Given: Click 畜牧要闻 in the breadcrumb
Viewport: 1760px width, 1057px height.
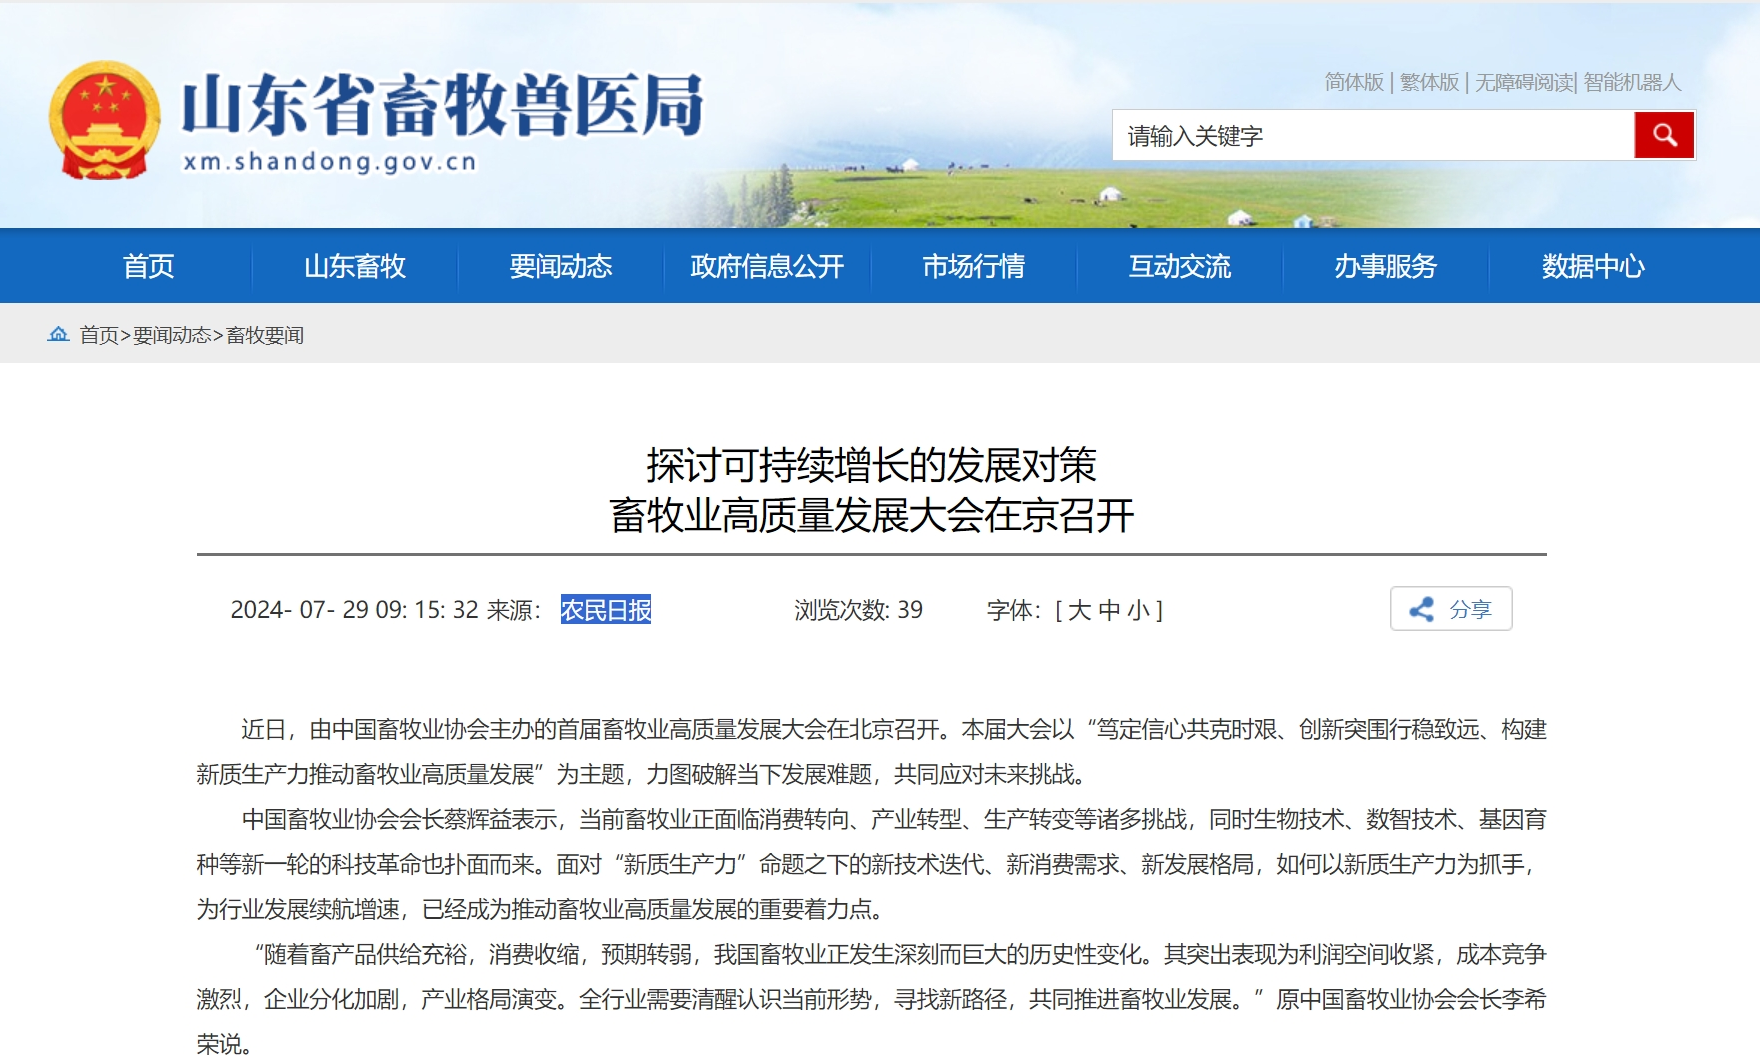Looking at the screenshot, I should tap(265, 335).
